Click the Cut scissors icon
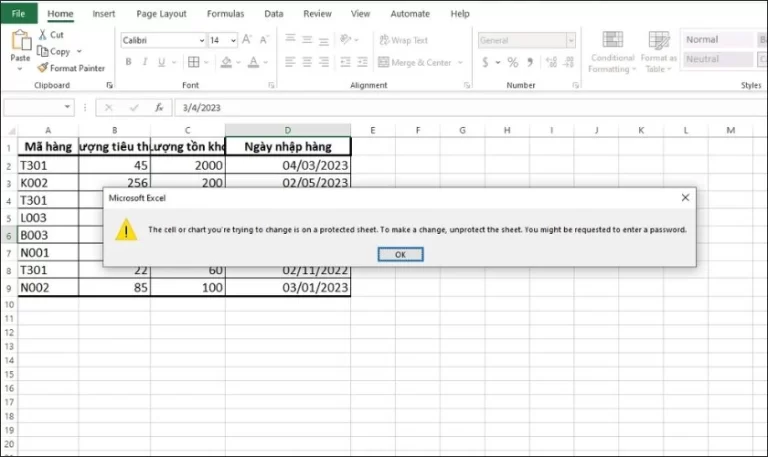 [43, 34]
